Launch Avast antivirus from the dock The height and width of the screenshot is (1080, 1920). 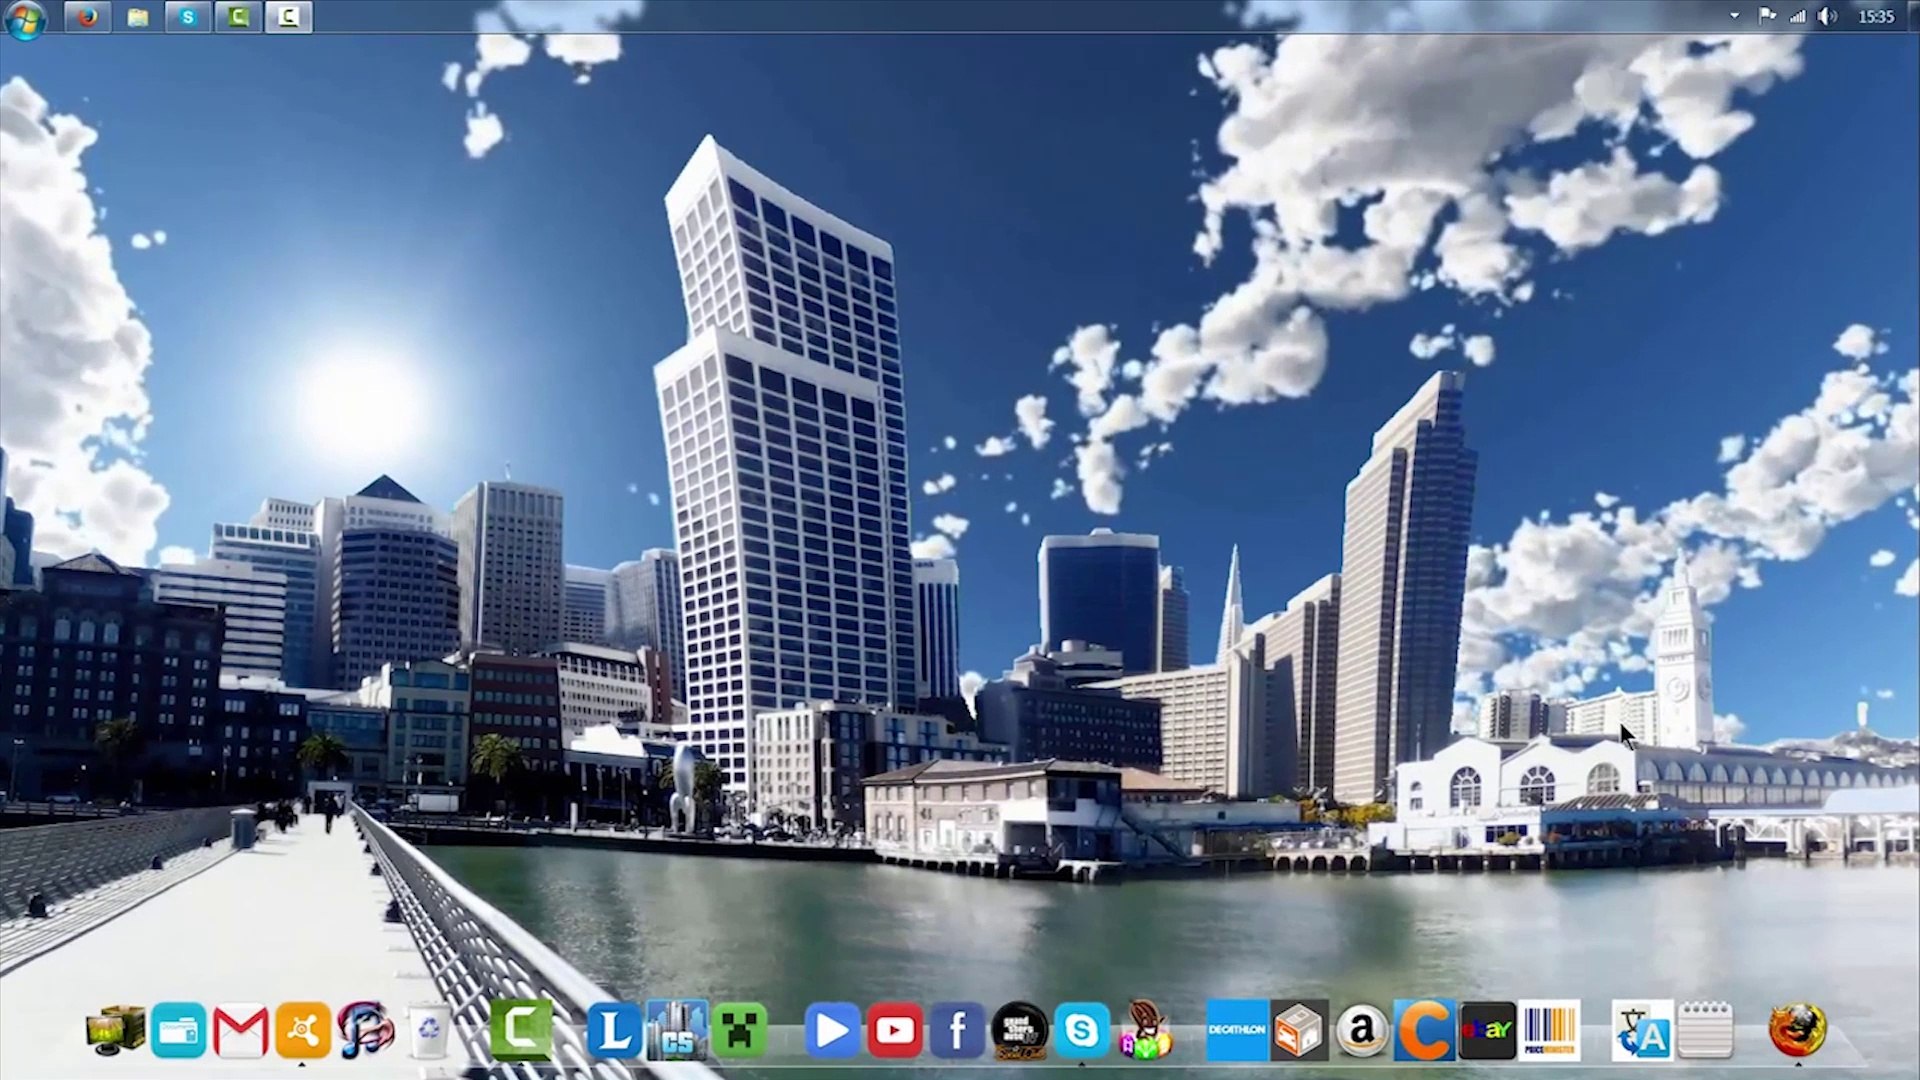pyautogui.click(x=303, y=1030)
